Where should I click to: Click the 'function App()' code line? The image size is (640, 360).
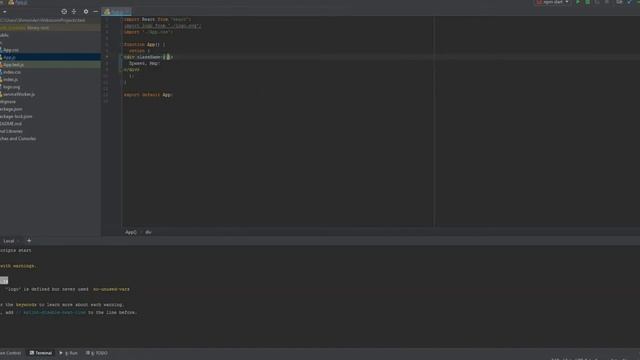pos(145,44)
